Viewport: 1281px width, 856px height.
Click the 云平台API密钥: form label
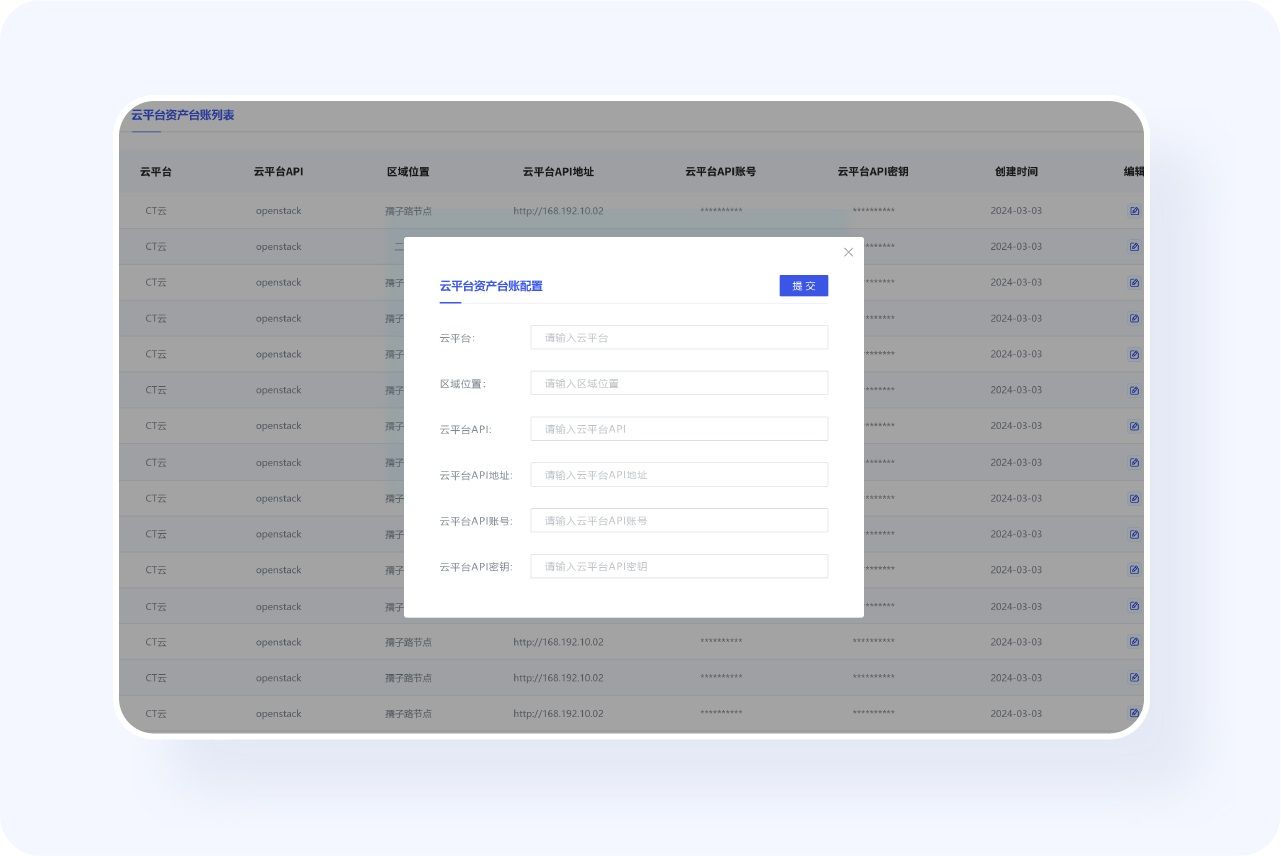pyautogui.click(x=476, y=567)
